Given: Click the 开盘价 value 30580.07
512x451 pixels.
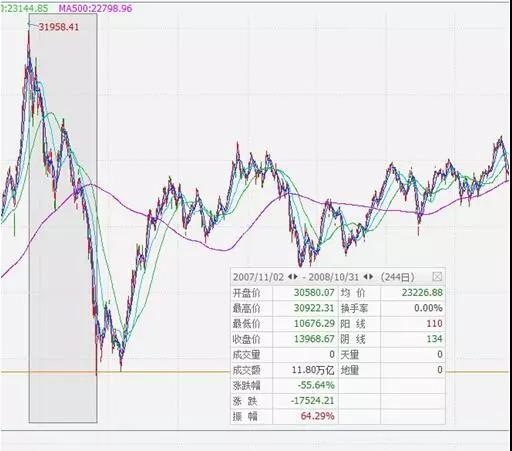Looking at the screenshot, I should pos(314,293).
